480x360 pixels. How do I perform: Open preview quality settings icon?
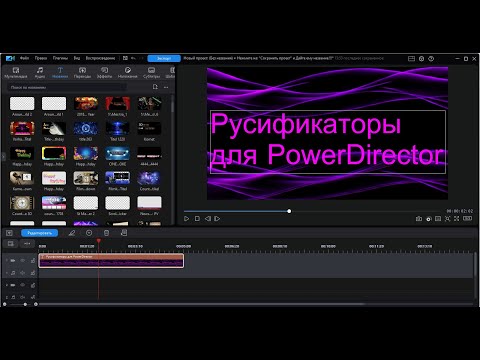[429, 219]
